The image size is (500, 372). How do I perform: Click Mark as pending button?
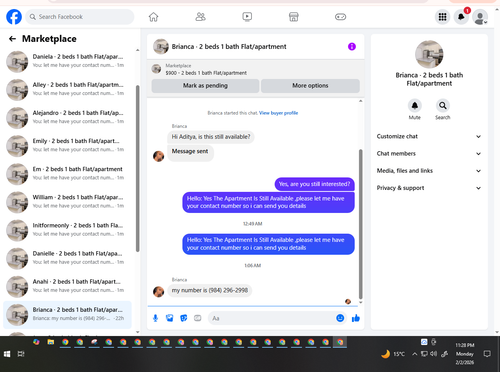coord(205,86)
